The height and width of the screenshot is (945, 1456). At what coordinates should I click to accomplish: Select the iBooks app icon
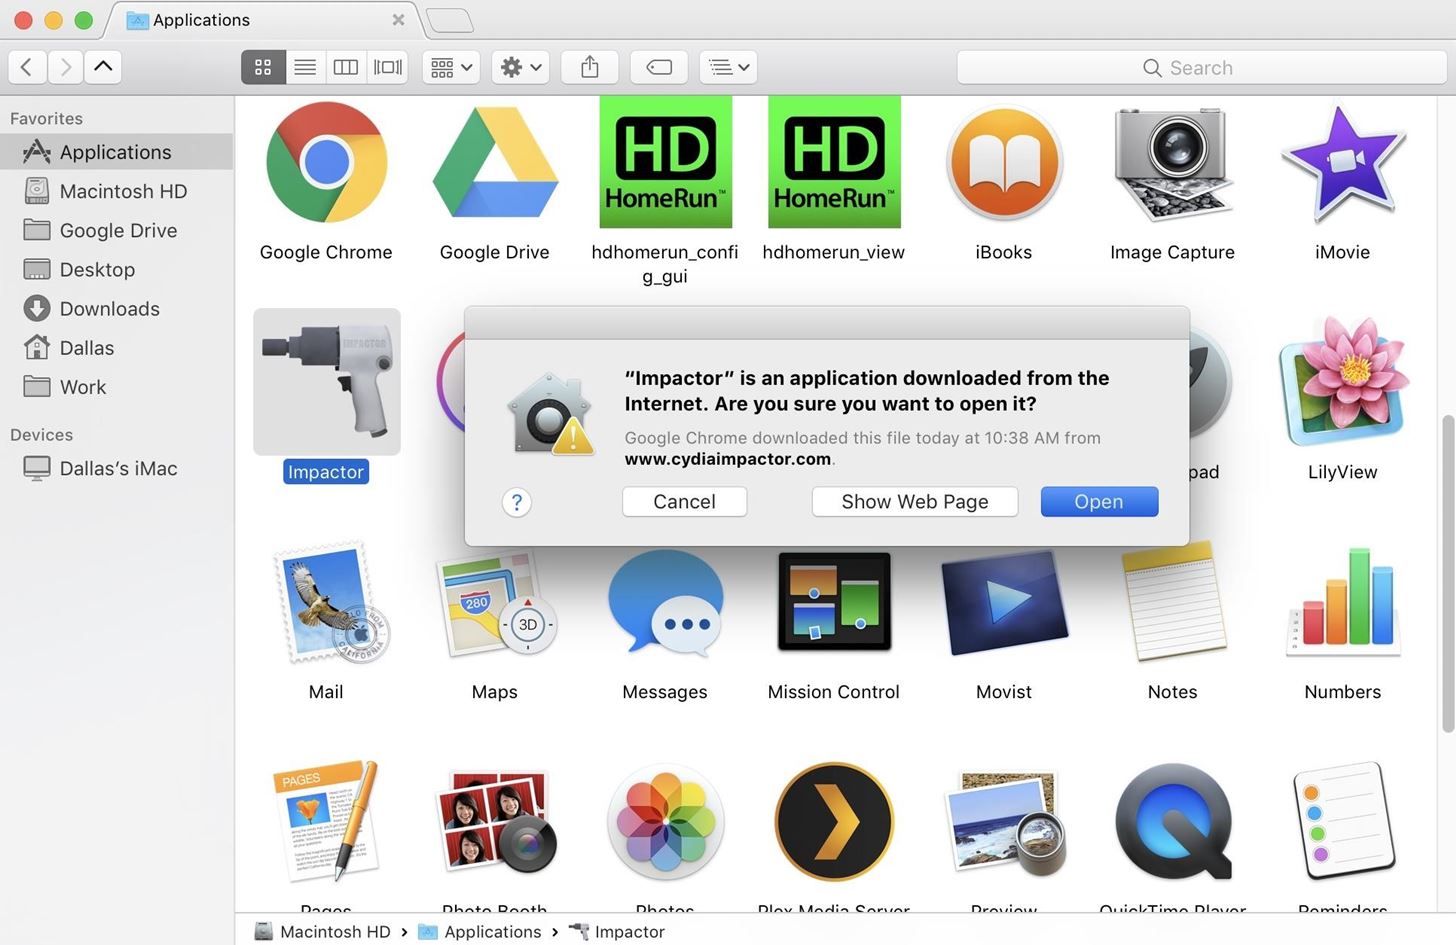click(x=1003, y=163)
